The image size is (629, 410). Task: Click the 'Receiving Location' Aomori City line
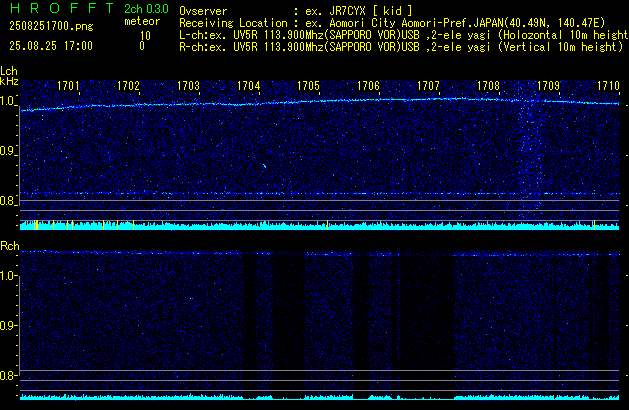[x=392, y=23]
